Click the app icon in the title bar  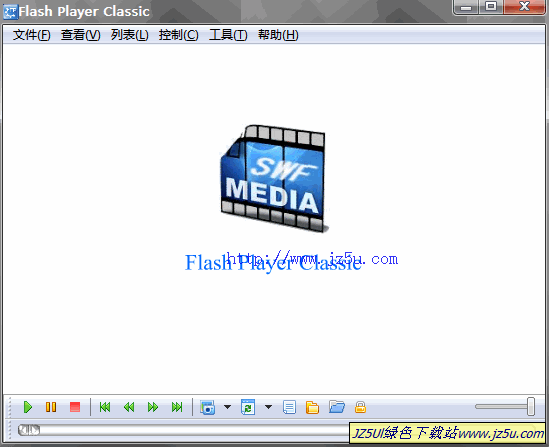tap(10, 12)
